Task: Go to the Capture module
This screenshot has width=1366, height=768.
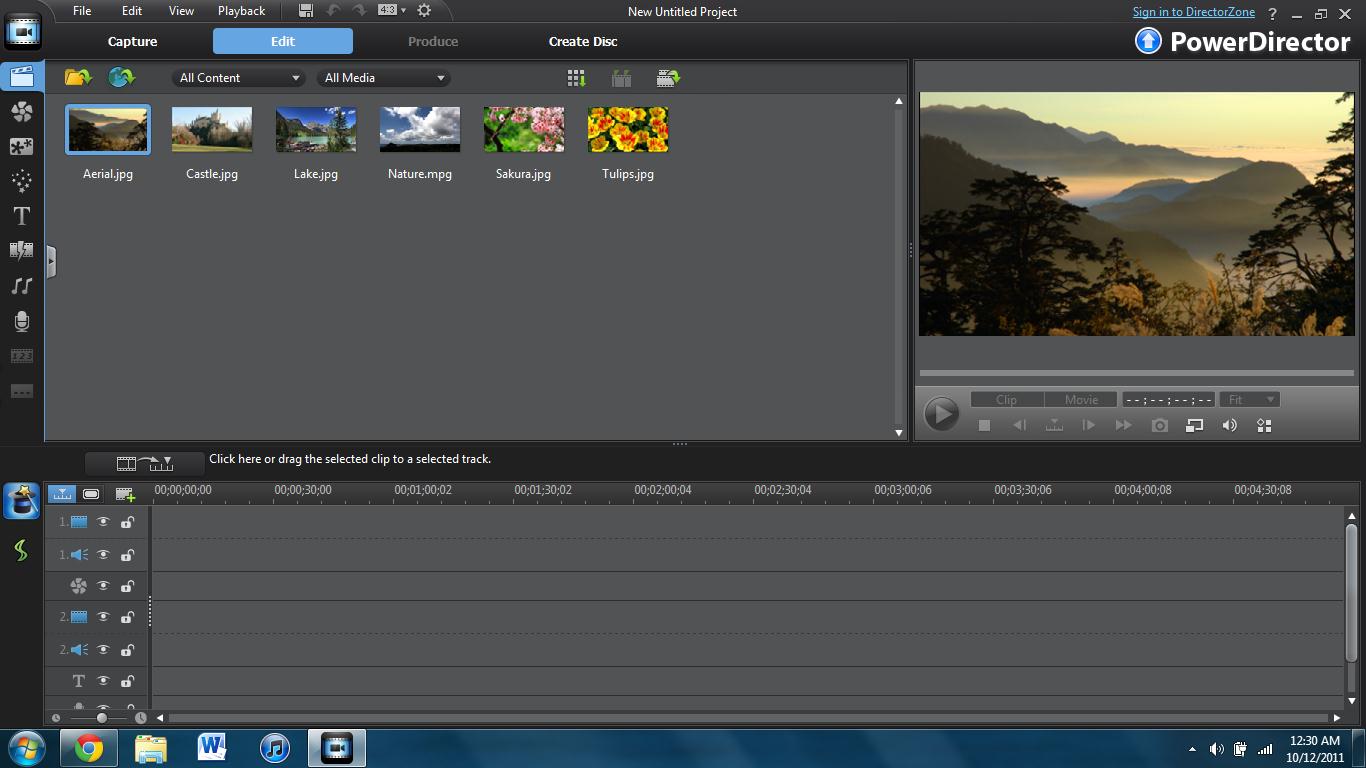Action: [132, 41]
